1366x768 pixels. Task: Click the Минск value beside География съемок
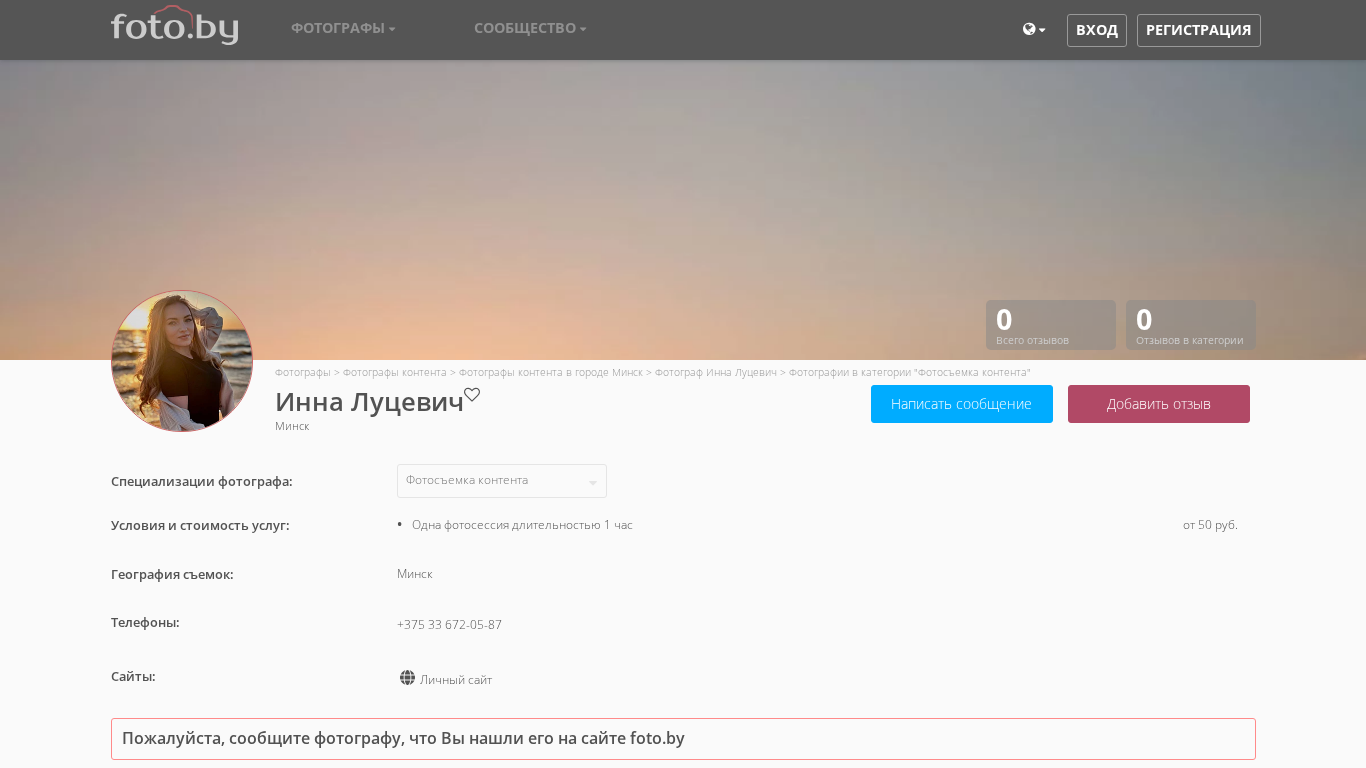coord(415,574)
